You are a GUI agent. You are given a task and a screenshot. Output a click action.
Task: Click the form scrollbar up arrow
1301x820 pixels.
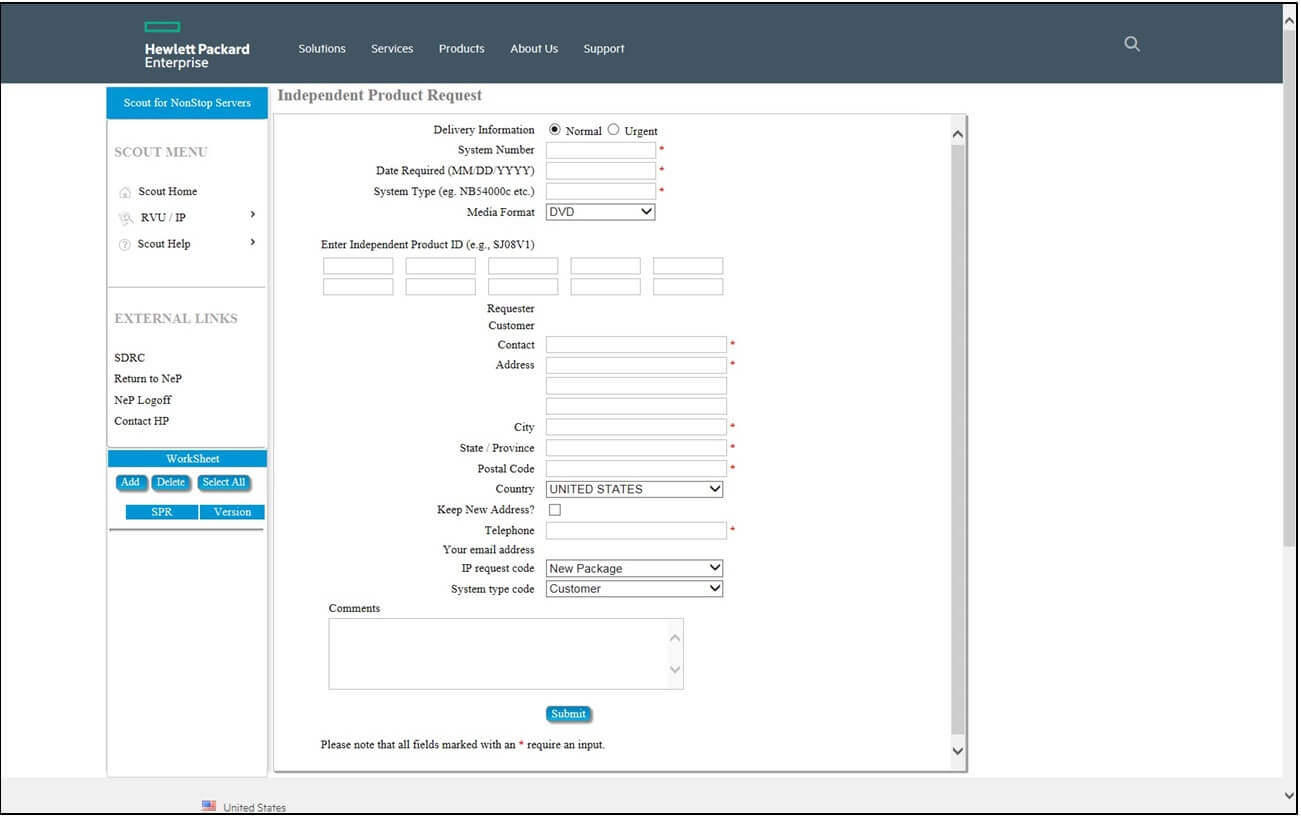(x=958, y=134)
